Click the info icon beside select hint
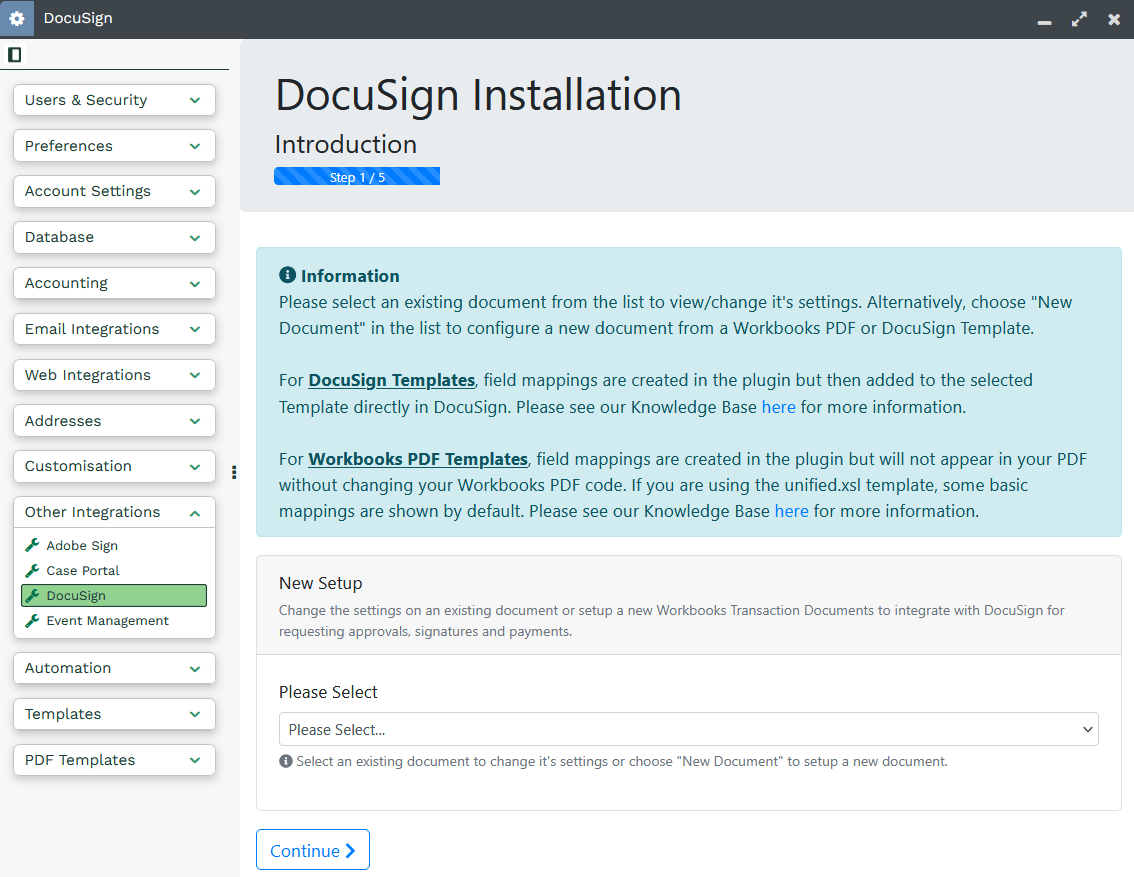This screenshot has height=877, width=1134. (286, 761)
